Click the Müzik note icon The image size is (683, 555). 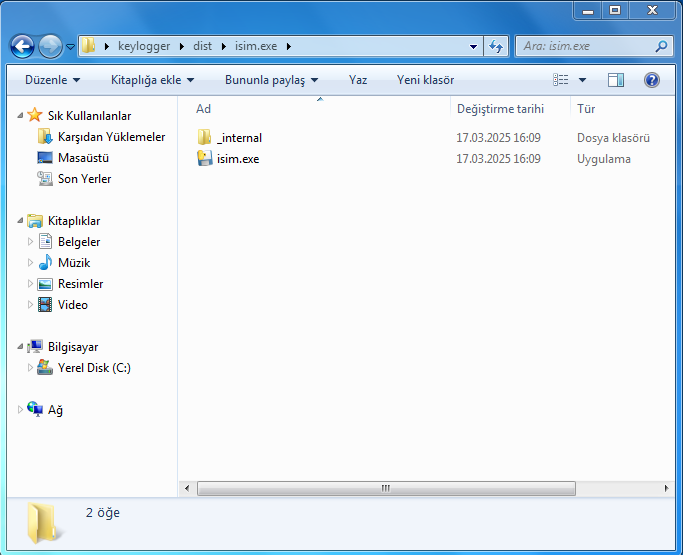pyautogui.click(x=45, y=262)
